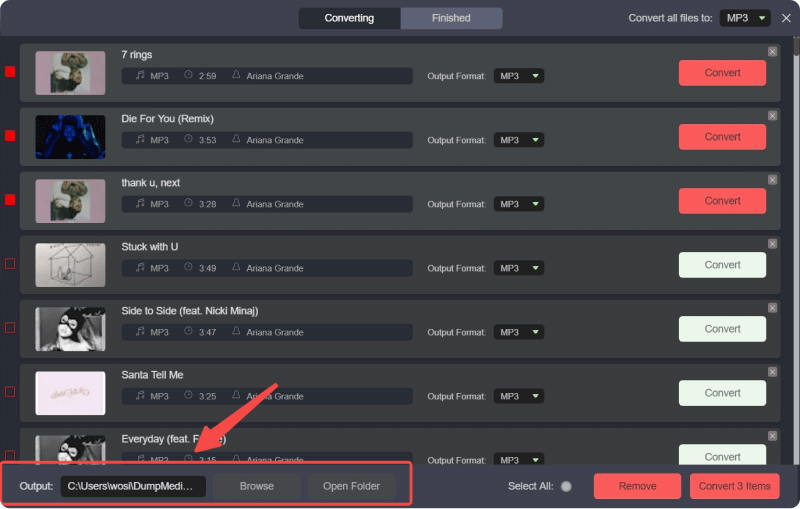Screen dimensions: 800x509
Task: Check the Everyday checkbox
Action: click(10, 455)
